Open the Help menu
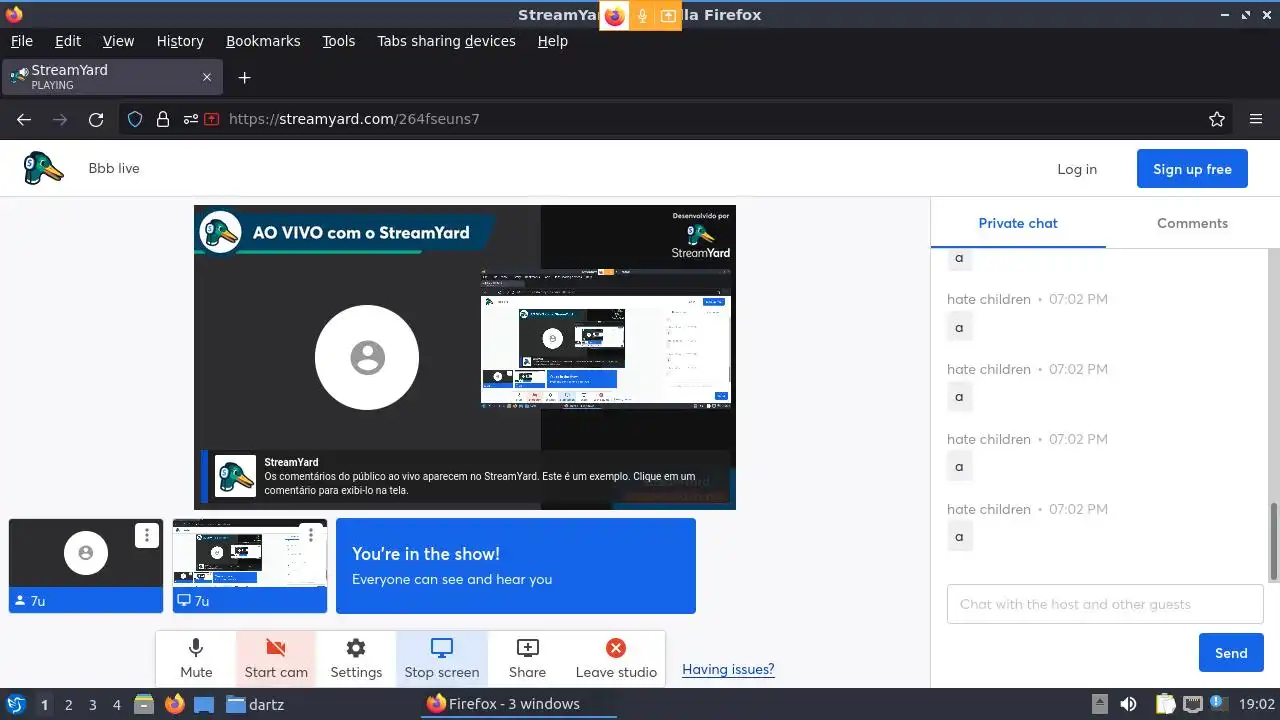Screen dimensions: 1280x720 point(553,41)
